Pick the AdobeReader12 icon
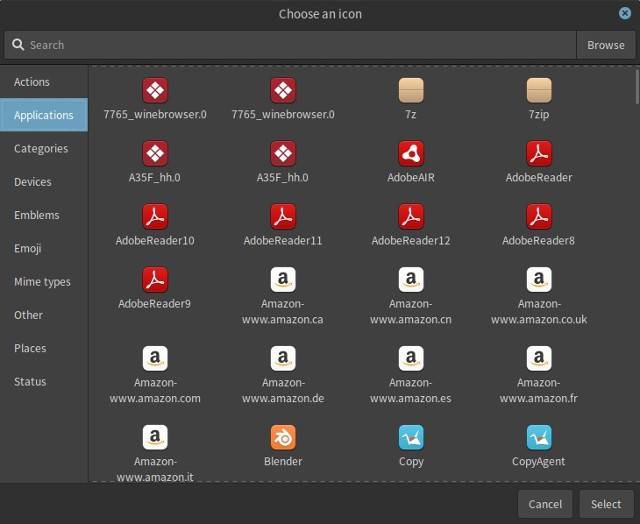640x524 pixels. [411, 217]
